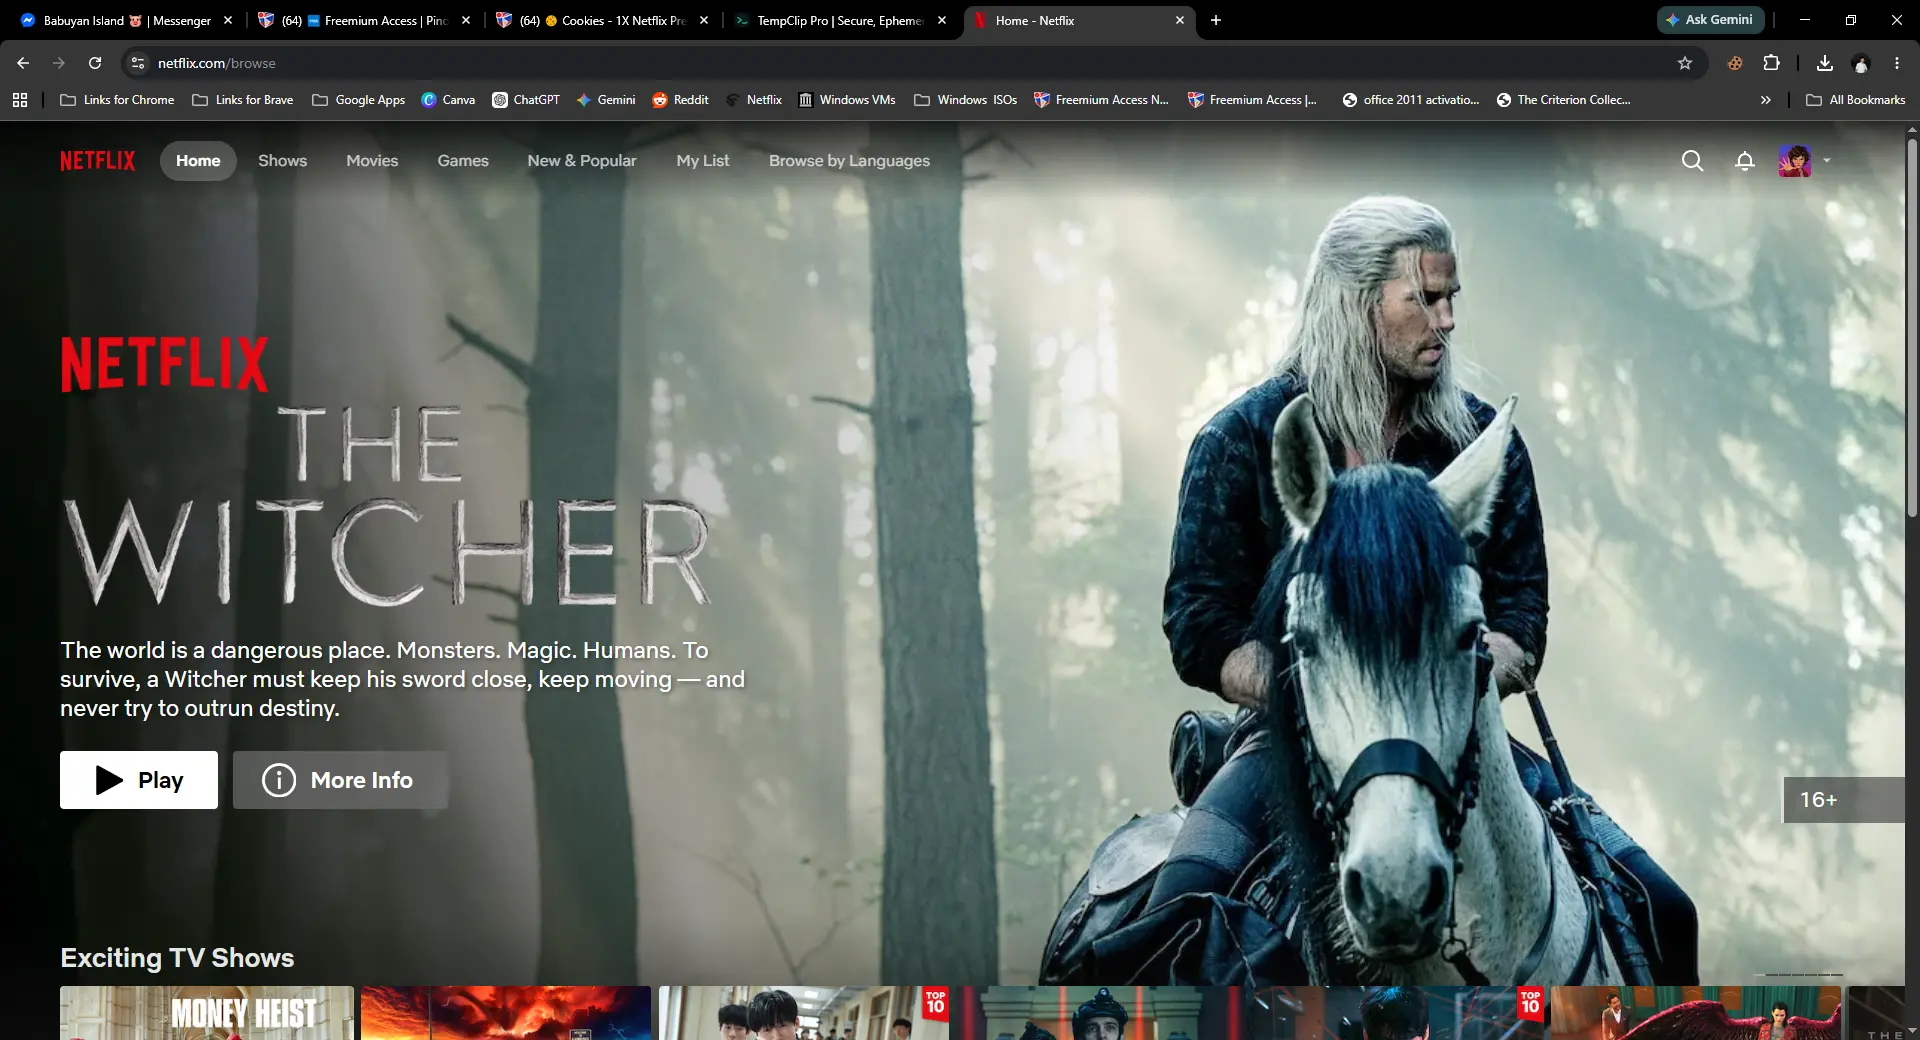The width and height of the screenshot is (1920, 1040).
Task: Click the browser back arrow
Action: [x=23, y=63]
